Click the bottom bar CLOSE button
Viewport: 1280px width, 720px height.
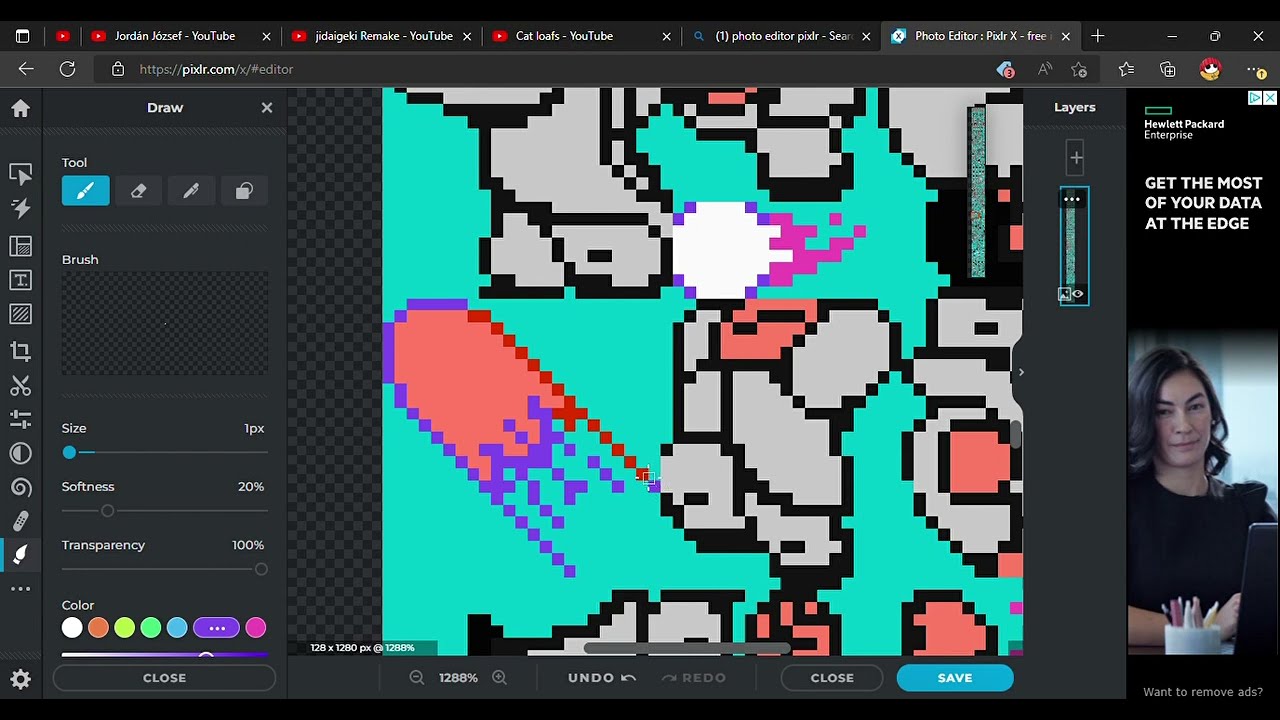(x=832, y=678)
